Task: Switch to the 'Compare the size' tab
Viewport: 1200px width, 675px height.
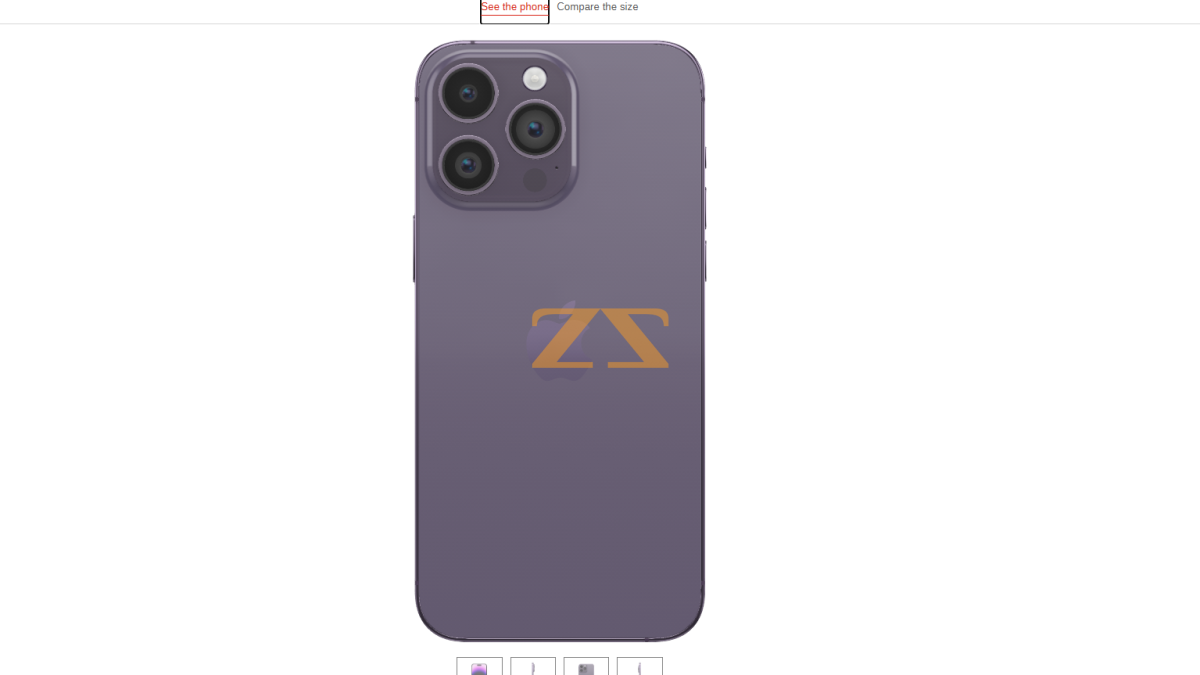Action: [597, 7]
